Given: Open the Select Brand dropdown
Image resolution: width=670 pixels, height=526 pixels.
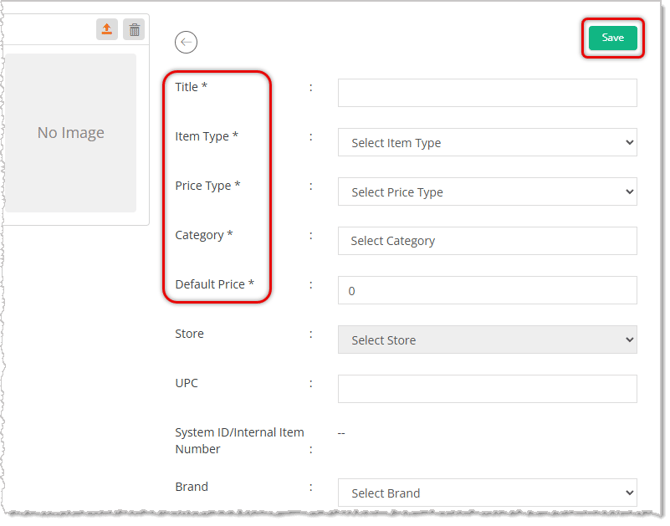Looking at the screenshot, I should tap(488, 493).
